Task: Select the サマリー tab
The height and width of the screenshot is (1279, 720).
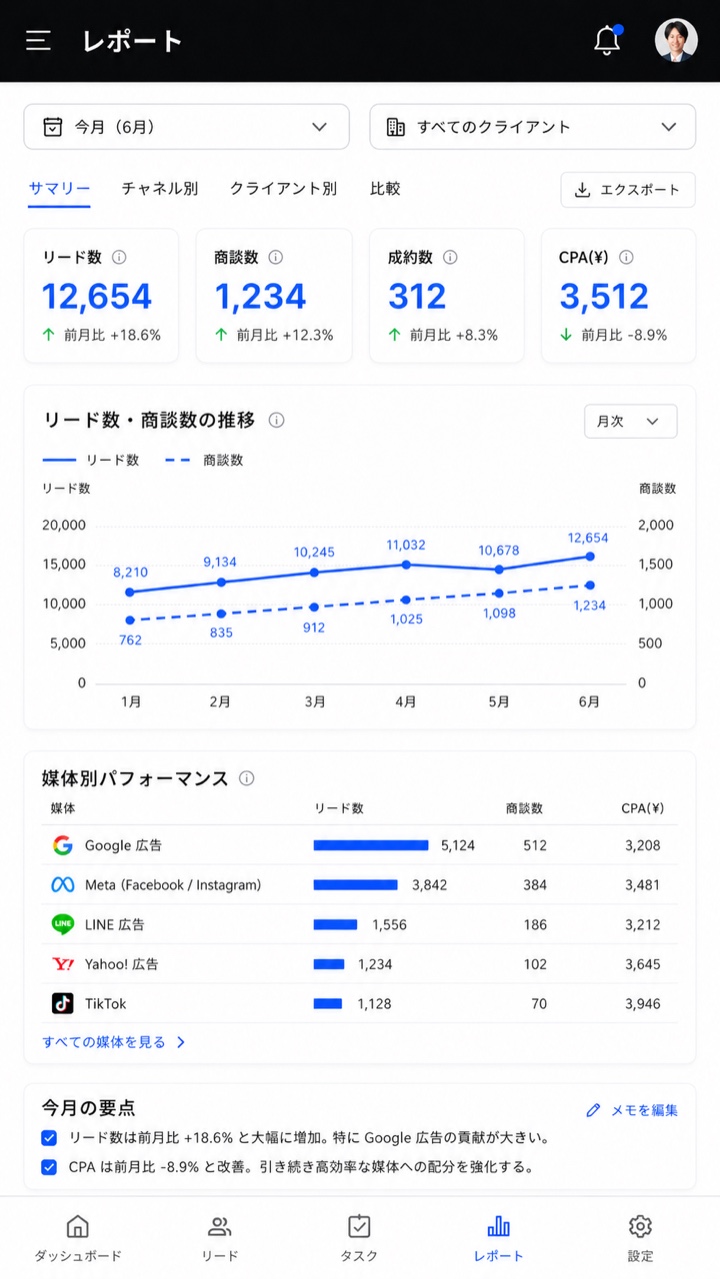Action: (x=59, y=188)
